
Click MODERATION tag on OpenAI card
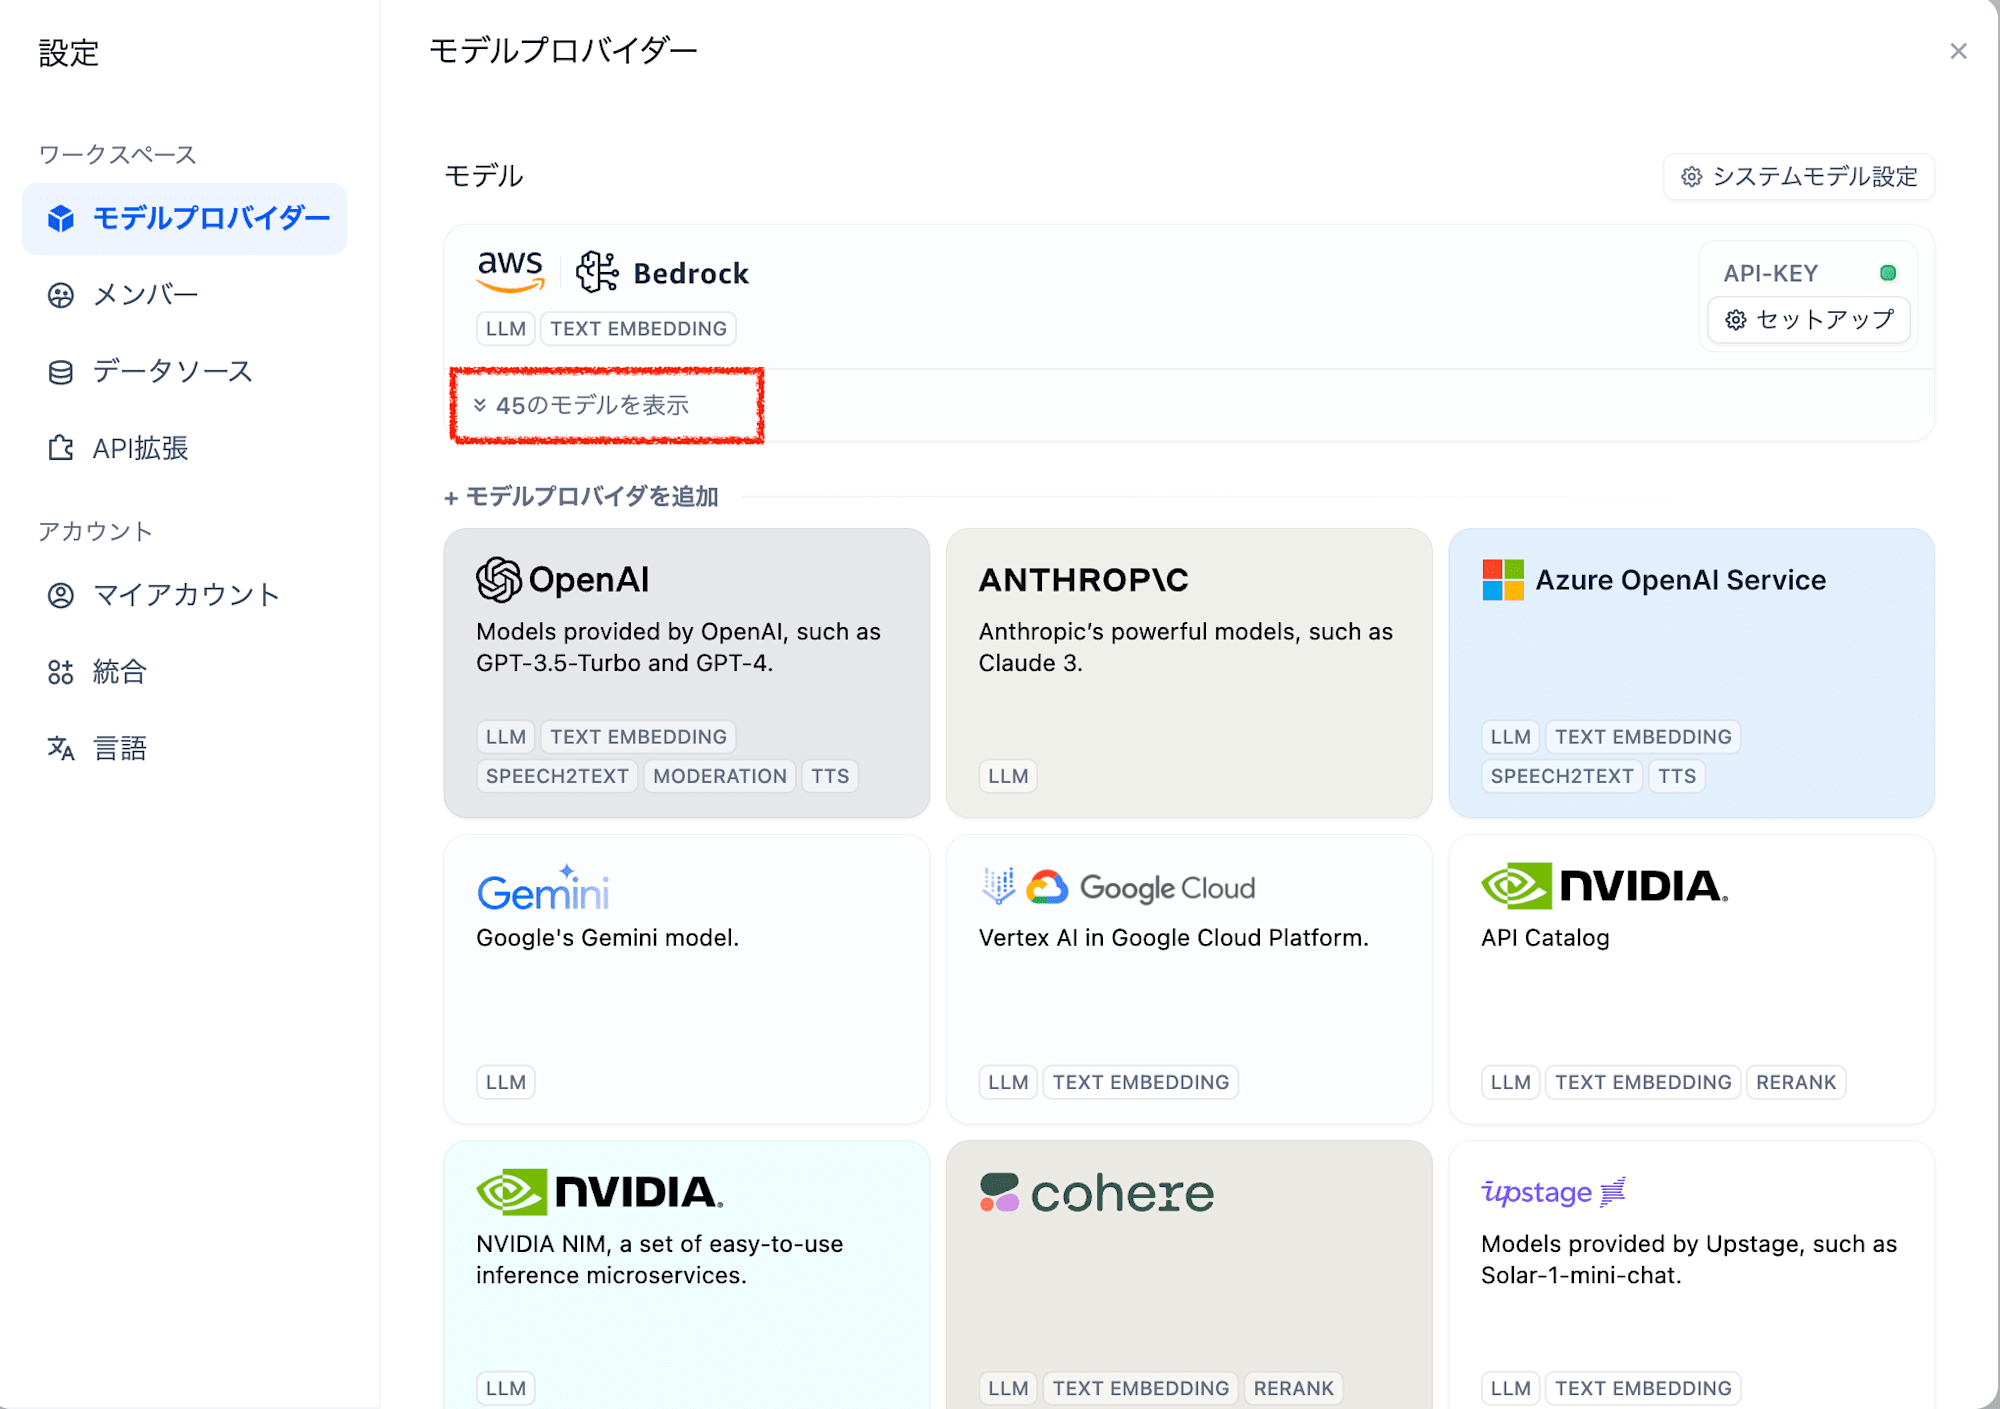720,776
